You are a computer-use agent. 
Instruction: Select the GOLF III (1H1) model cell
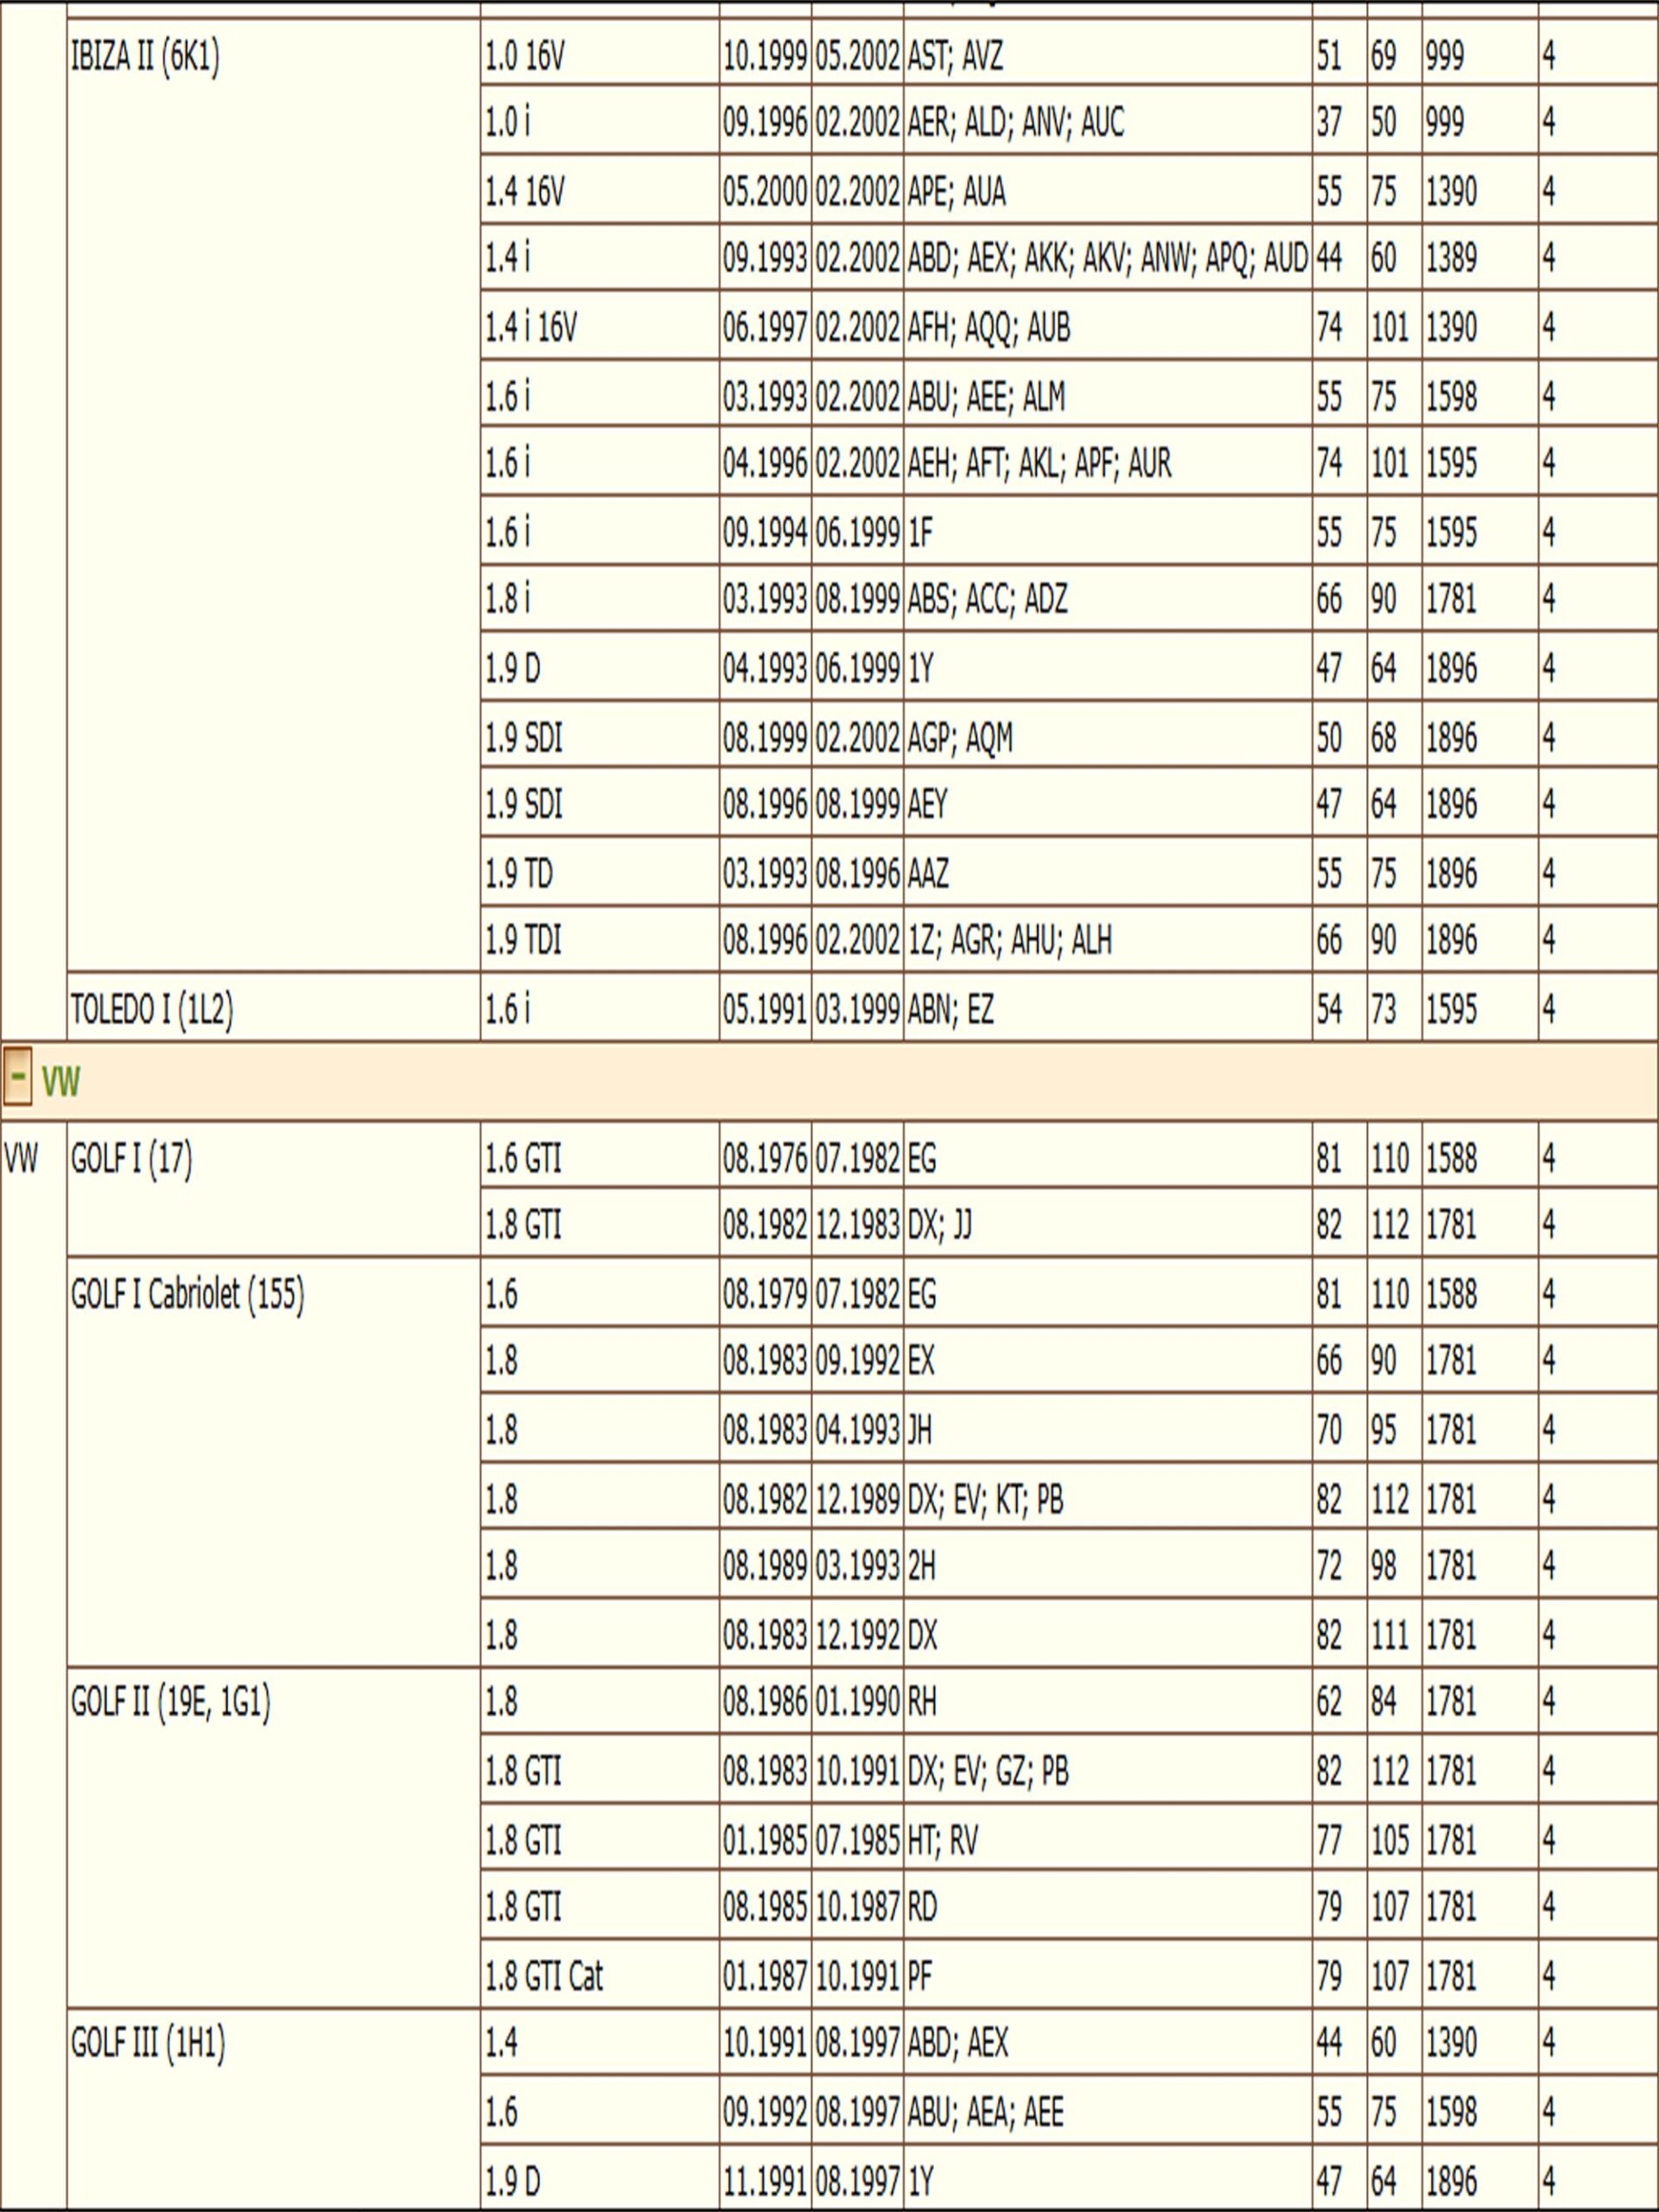tap(148, 2042)
